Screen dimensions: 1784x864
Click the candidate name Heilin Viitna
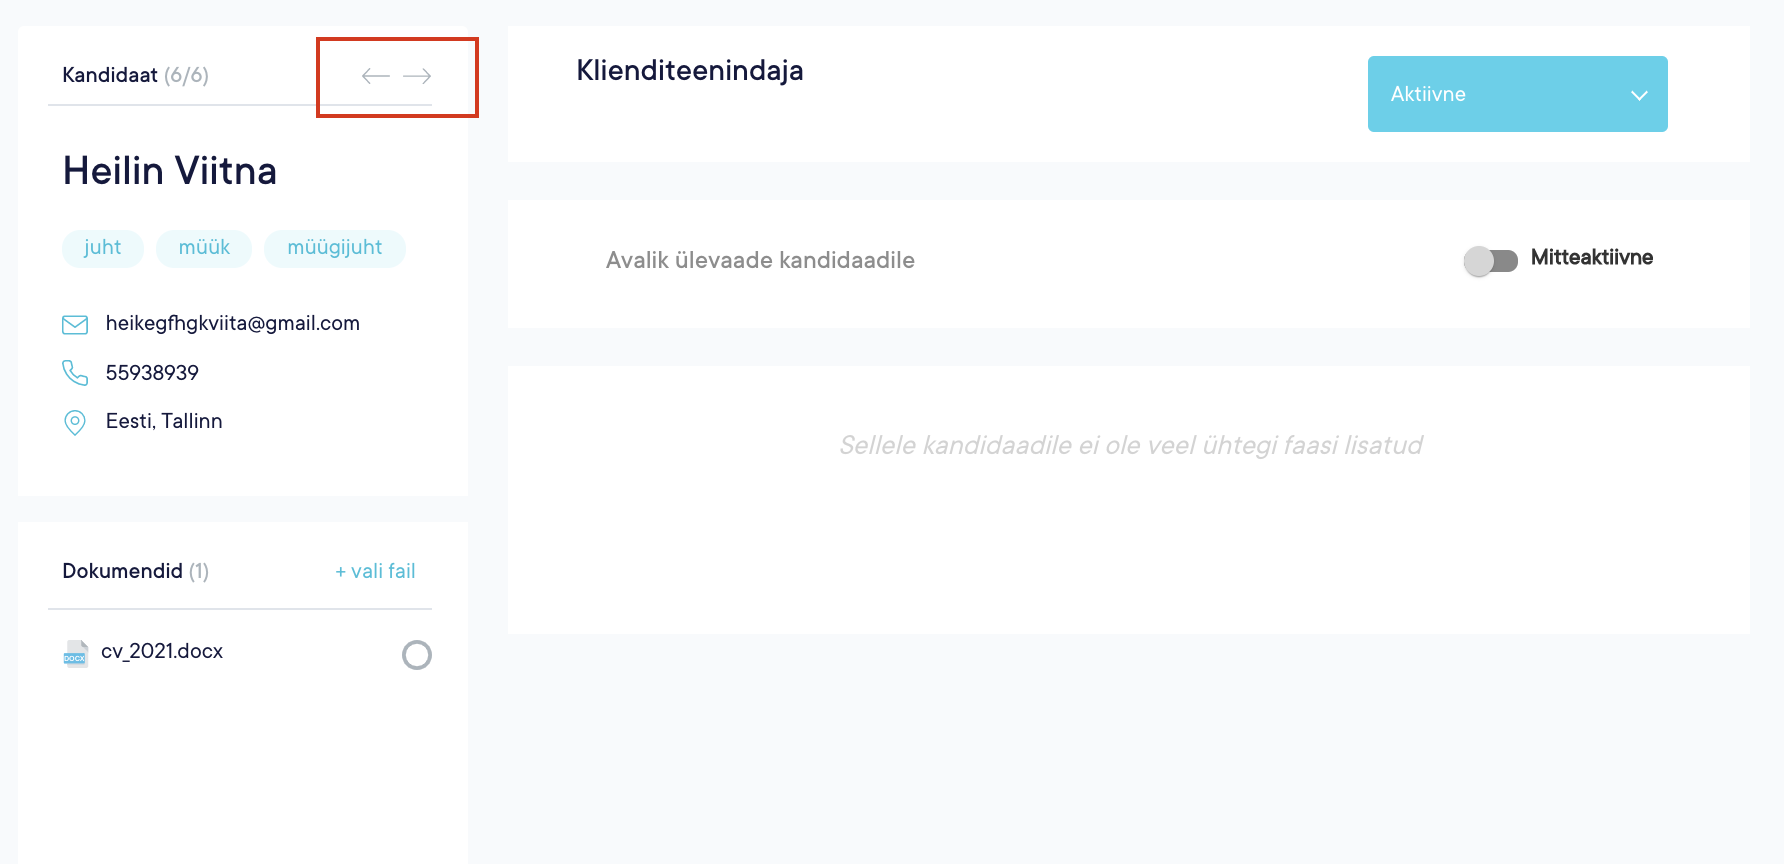[170, 171]
